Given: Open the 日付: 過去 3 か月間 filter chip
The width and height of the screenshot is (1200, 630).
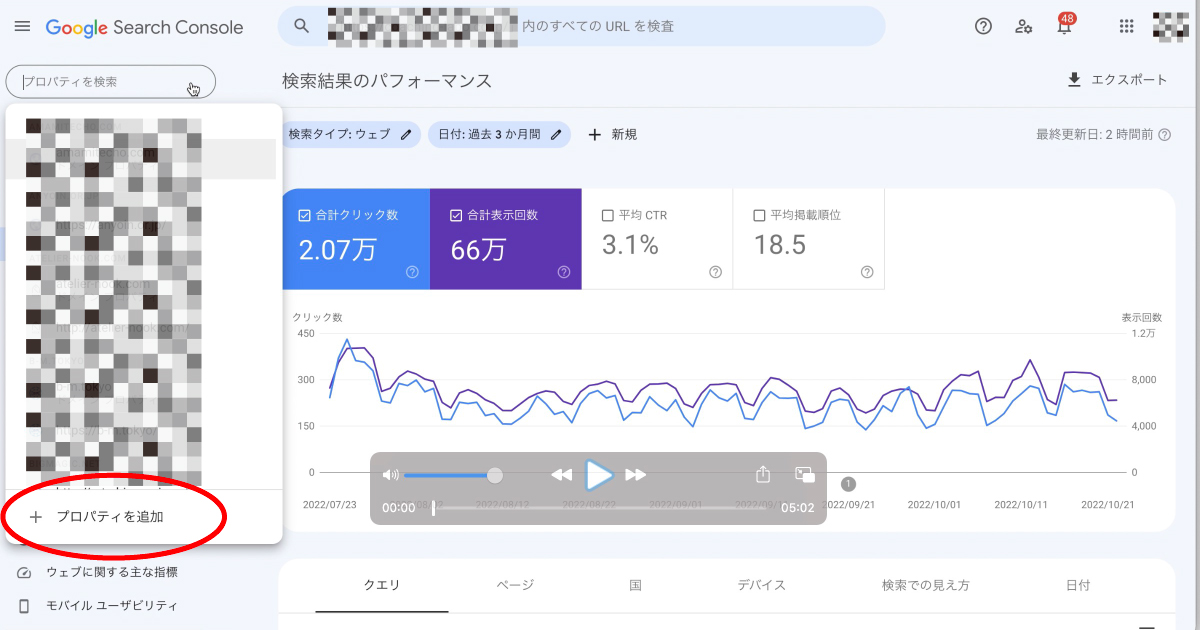Looking at the screenshot, I should 499,134.
